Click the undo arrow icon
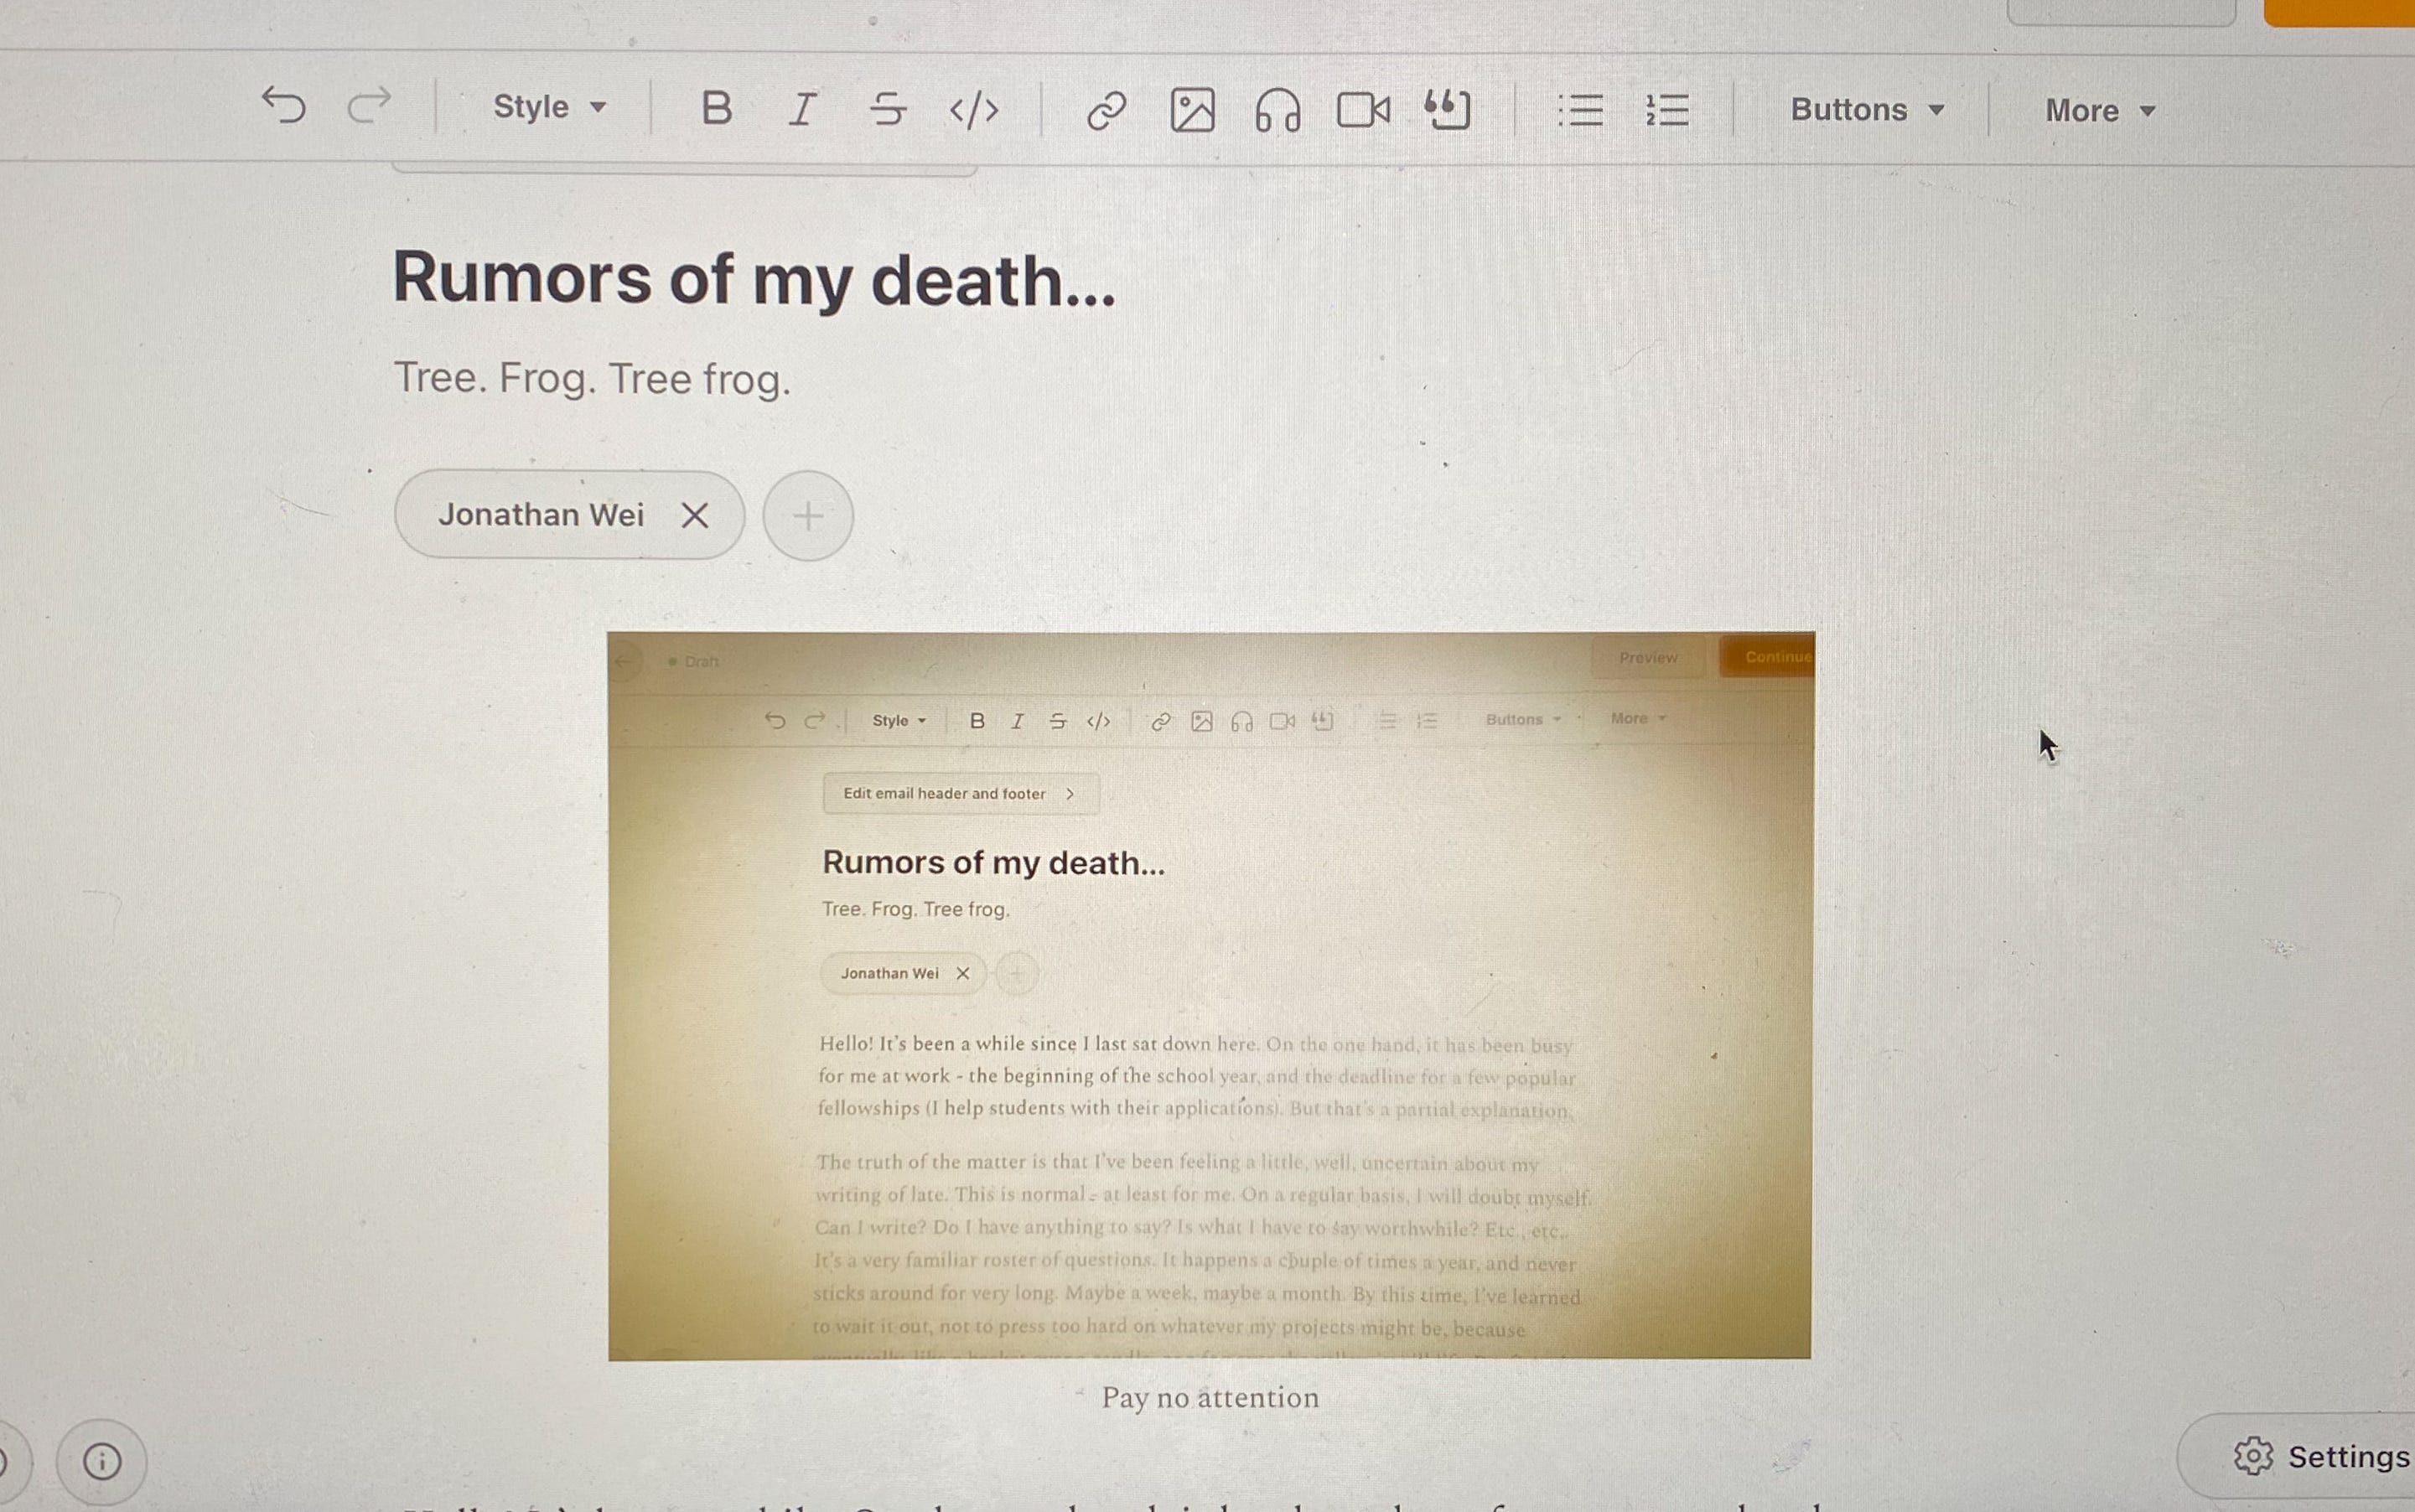Screen dimensions: 2415x1512 pos(283,105)
